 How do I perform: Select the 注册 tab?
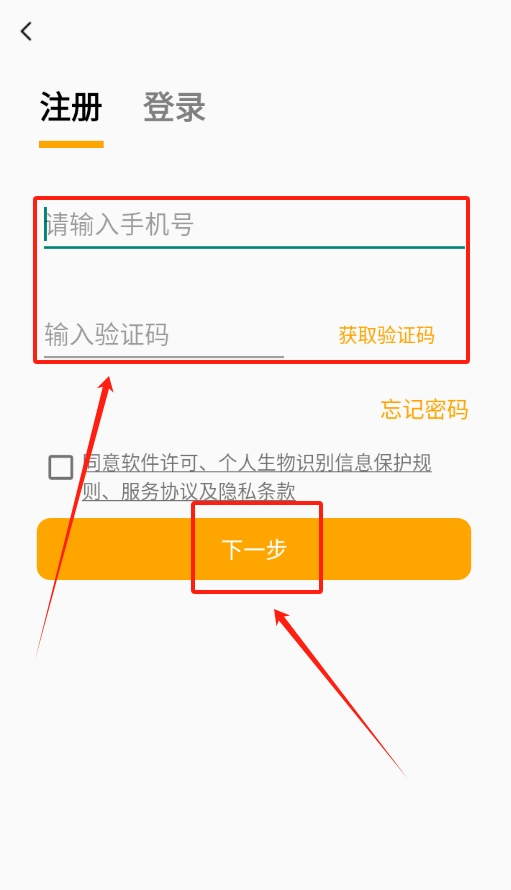tap(71, 107)
